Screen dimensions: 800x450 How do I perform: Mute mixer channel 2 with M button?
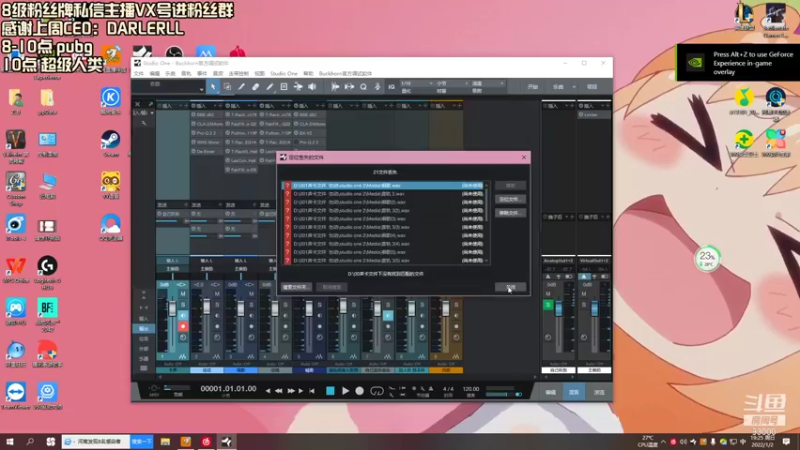(217, 294)
